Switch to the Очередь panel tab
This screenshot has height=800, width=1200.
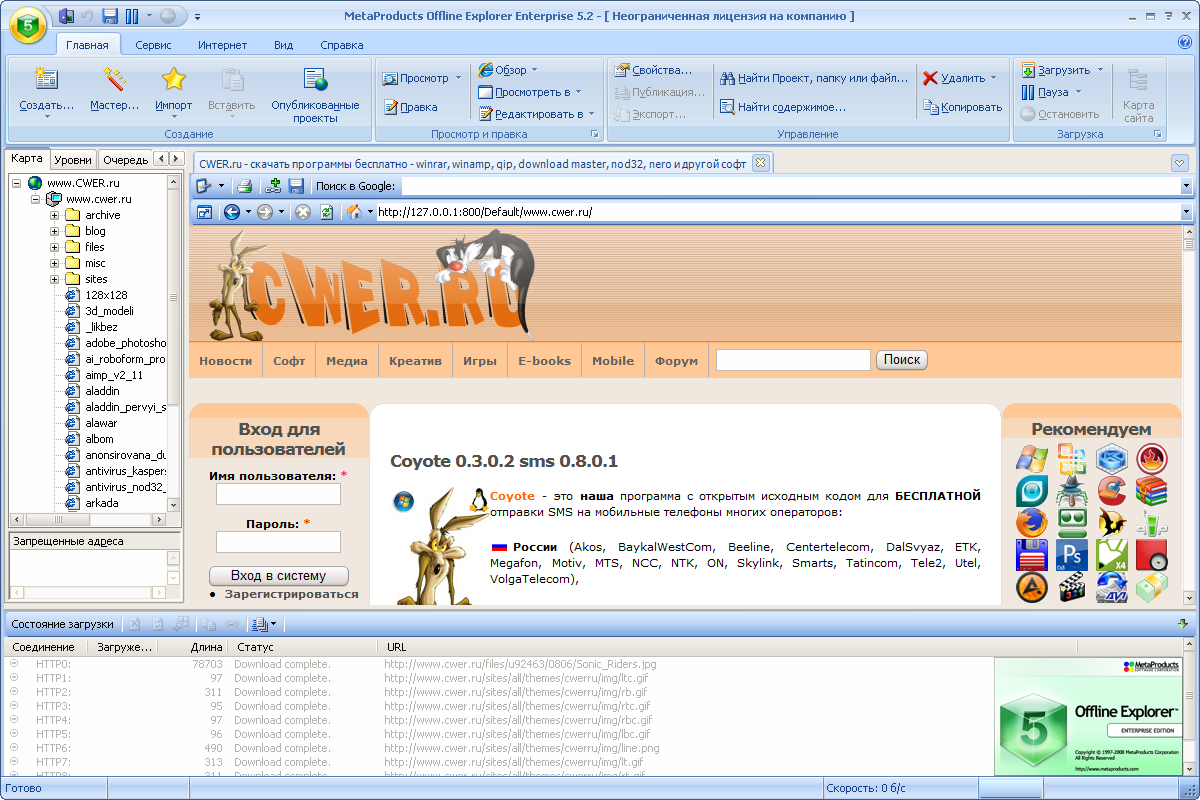coord(126,159)
